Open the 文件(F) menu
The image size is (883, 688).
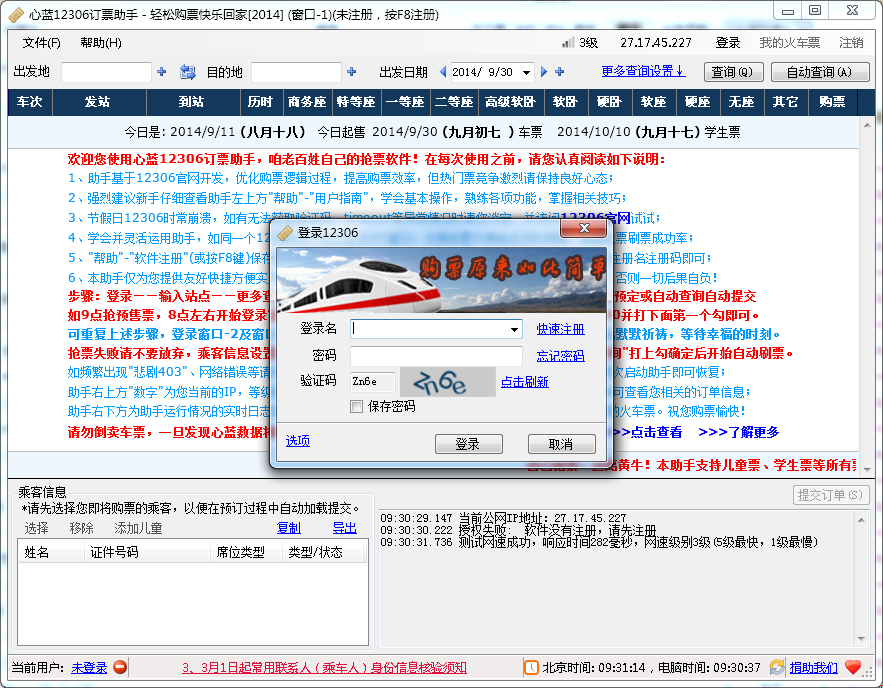(41, 43)
